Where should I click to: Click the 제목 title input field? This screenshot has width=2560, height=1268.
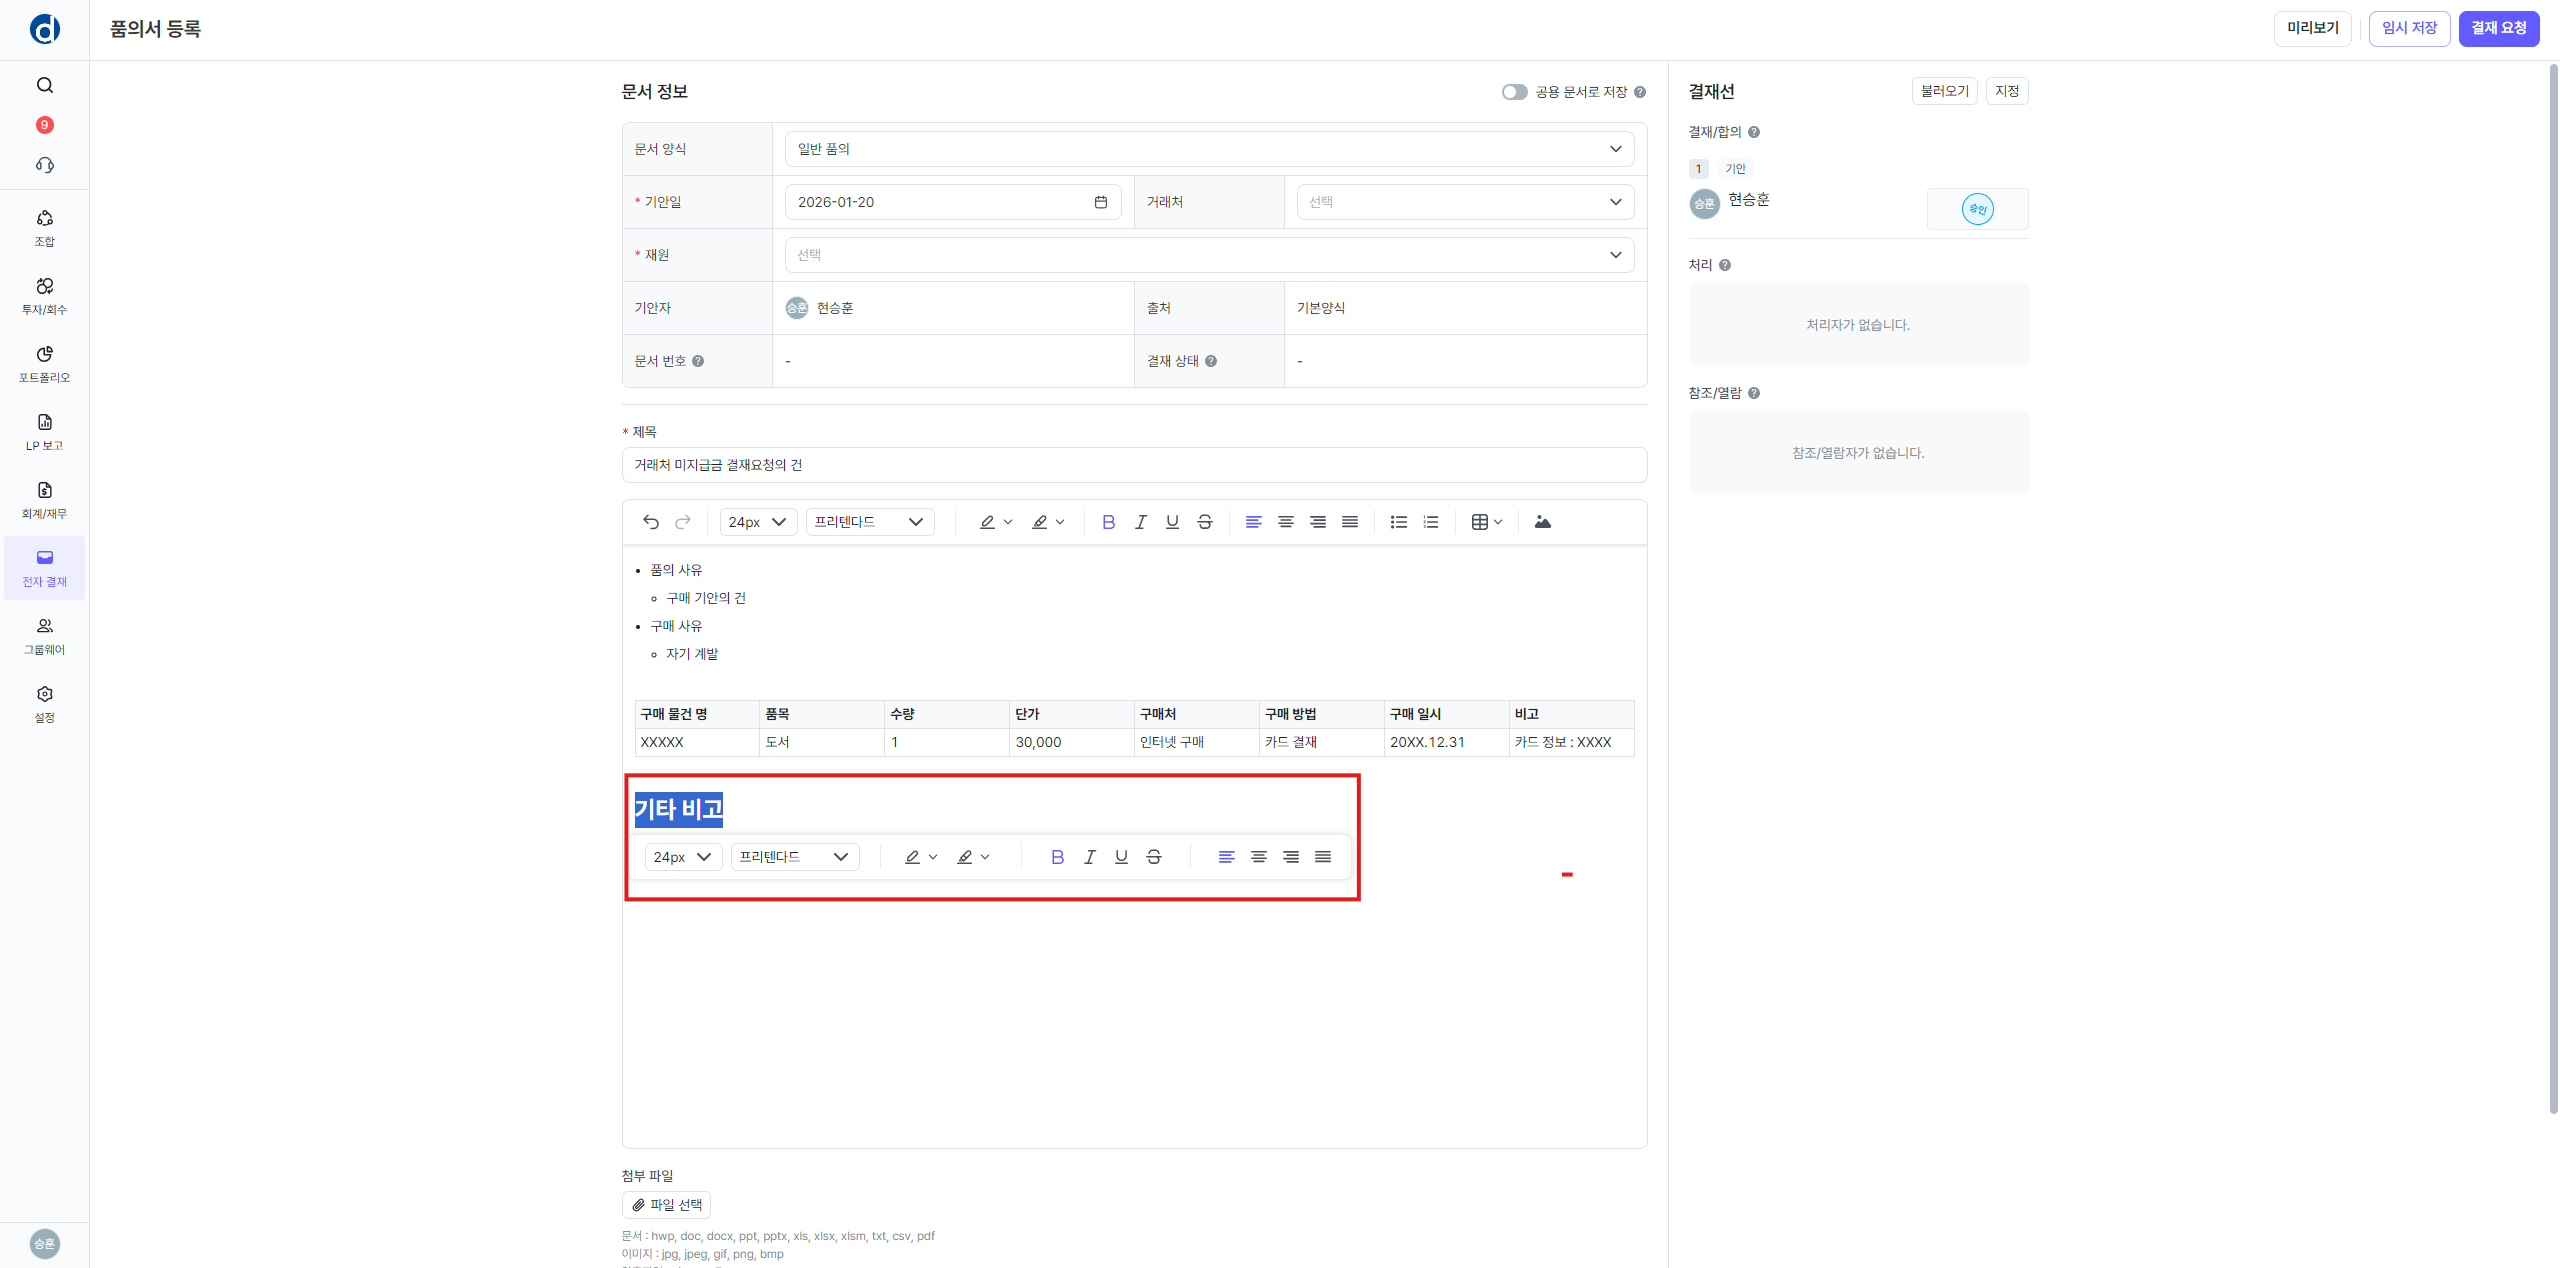[x=1134, y=465]
